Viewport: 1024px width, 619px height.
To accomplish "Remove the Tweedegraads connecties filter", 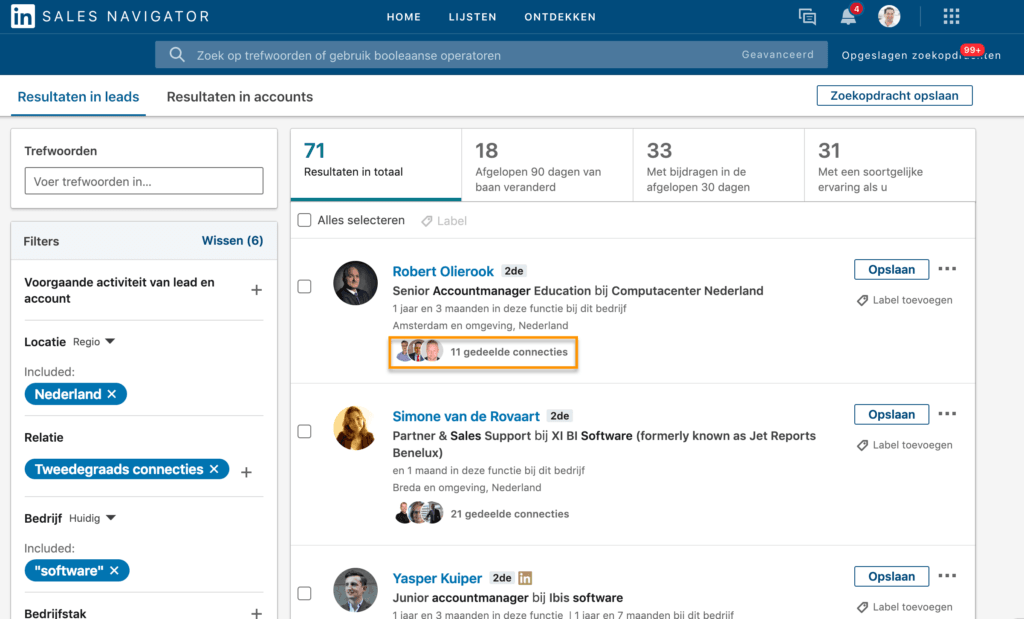I will 214,469.
